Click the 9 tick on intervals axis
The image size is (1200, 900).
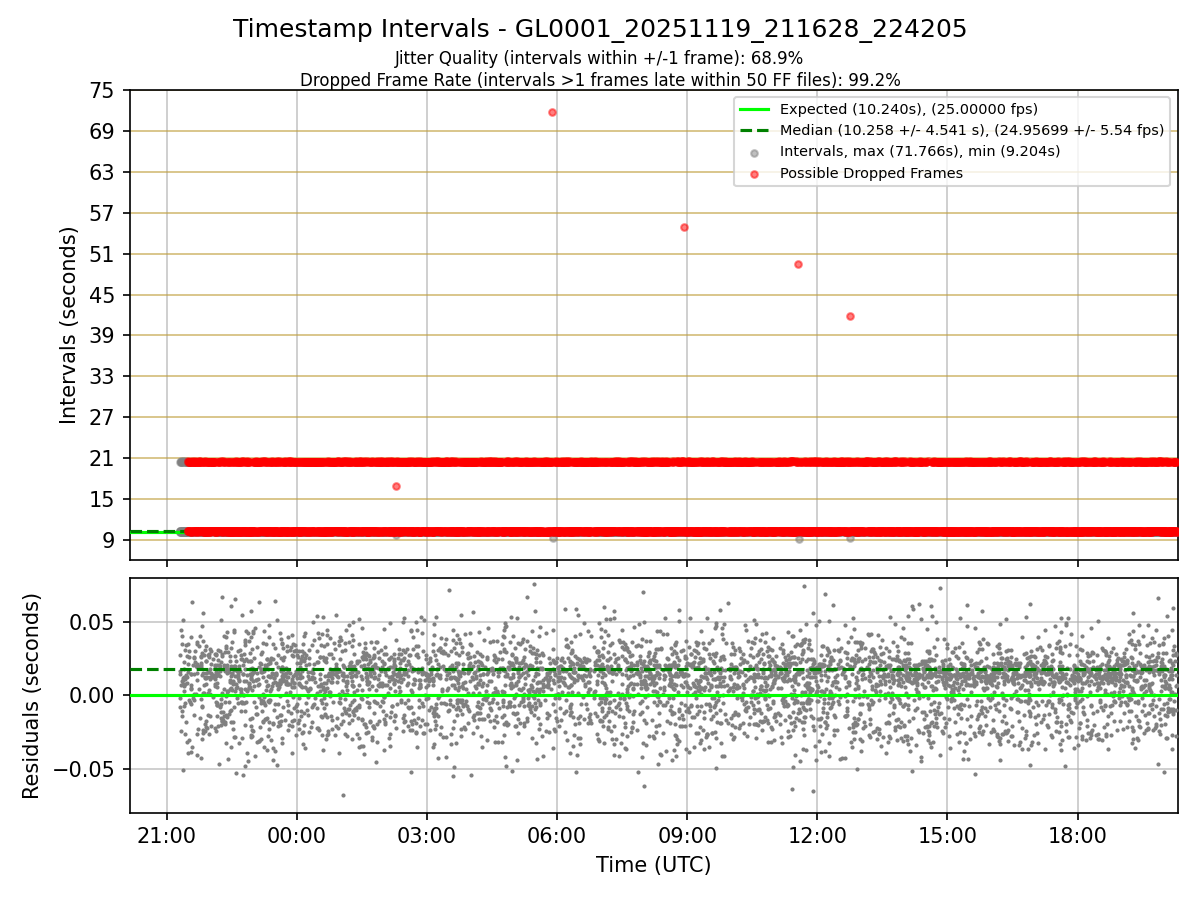[111, 541]
